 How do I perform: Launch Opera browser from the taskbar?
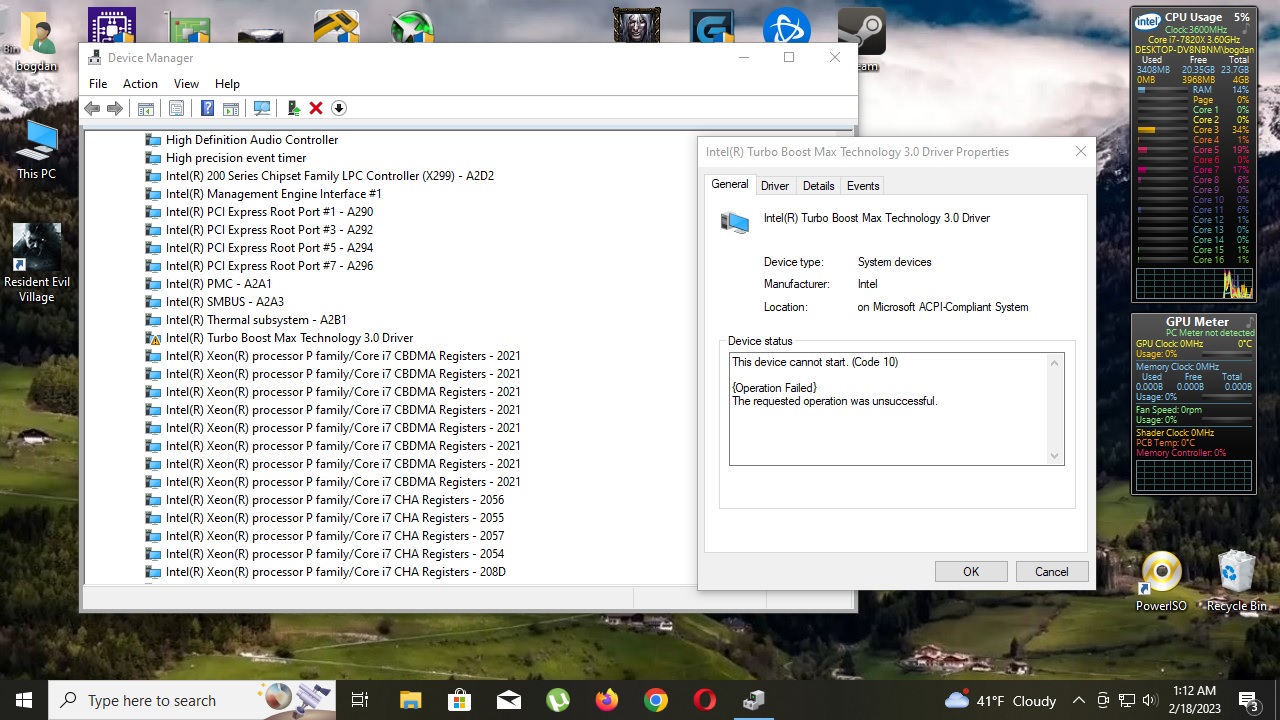[704, 700]
